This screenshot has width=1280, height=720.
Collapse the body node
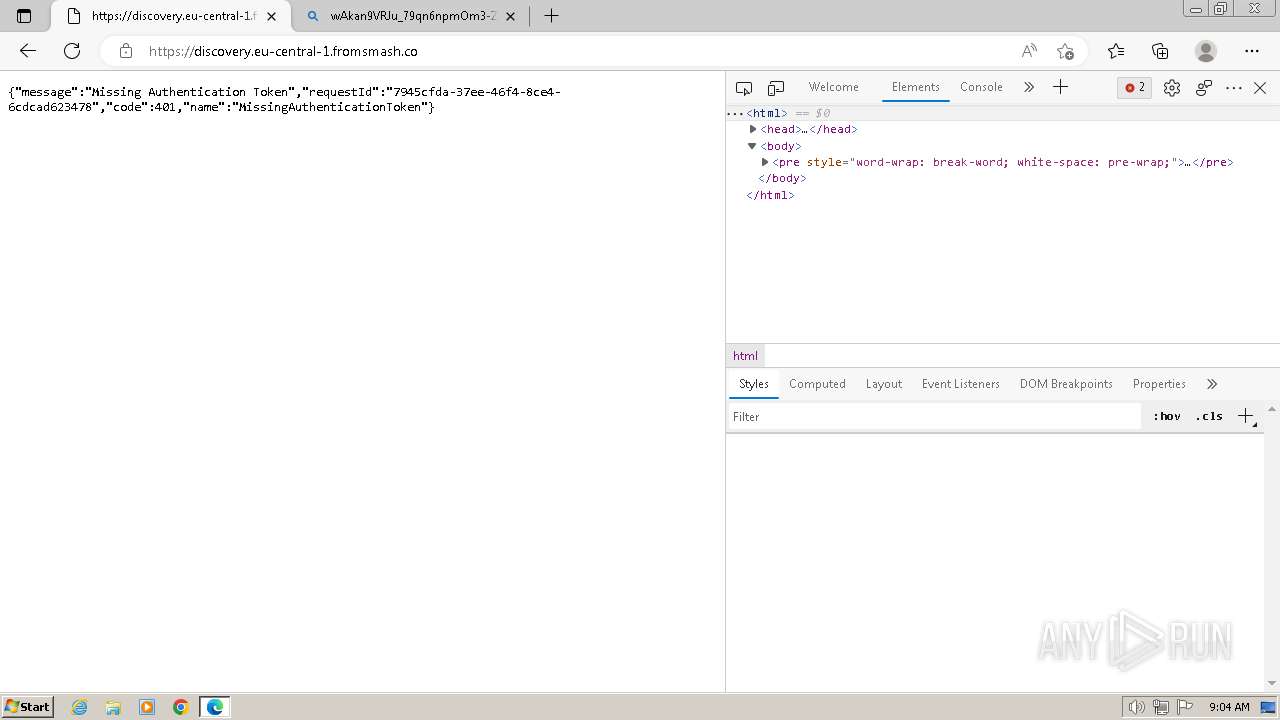(753, 146)
